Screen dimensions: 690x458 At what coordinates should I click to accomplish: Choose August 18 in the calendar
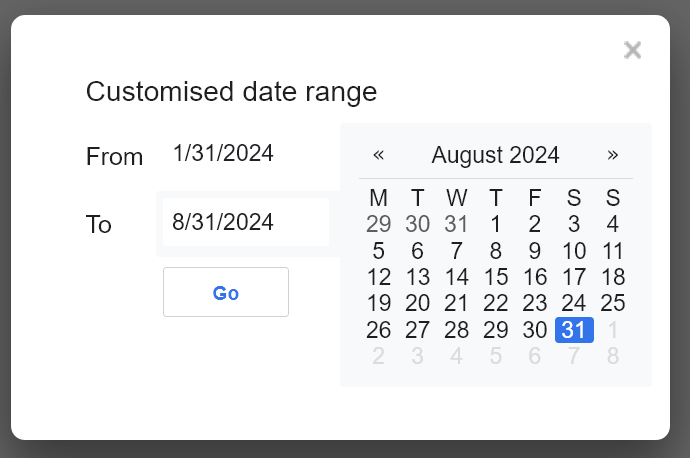(613, 277)
